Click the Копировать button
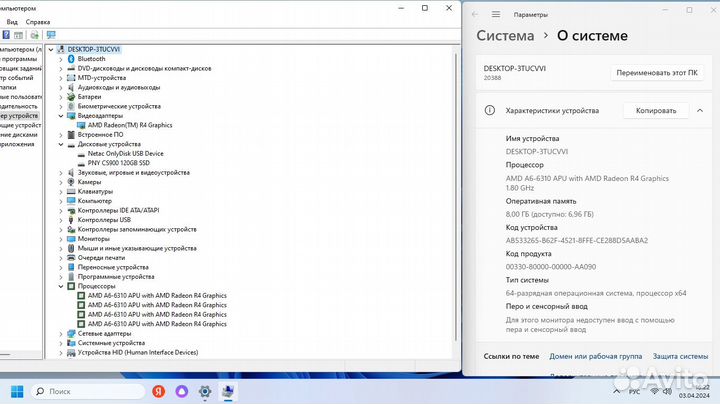The image size is (720, 404). tap(656, 110)
